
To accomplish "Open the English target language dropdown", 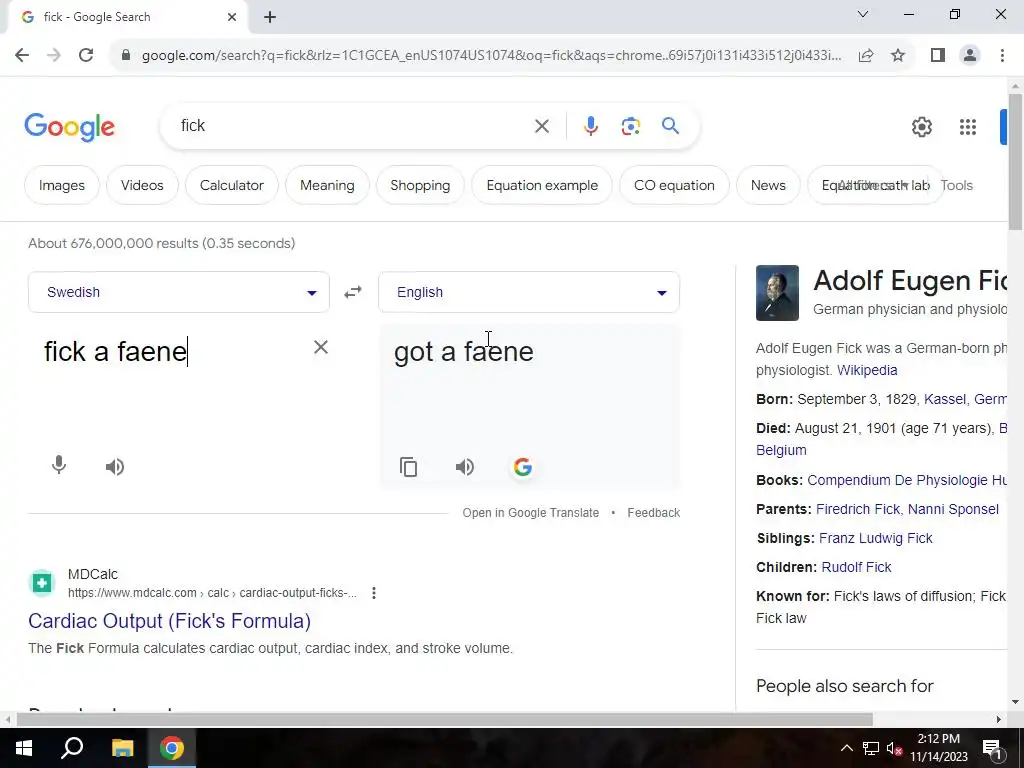I will pos(528,292).
